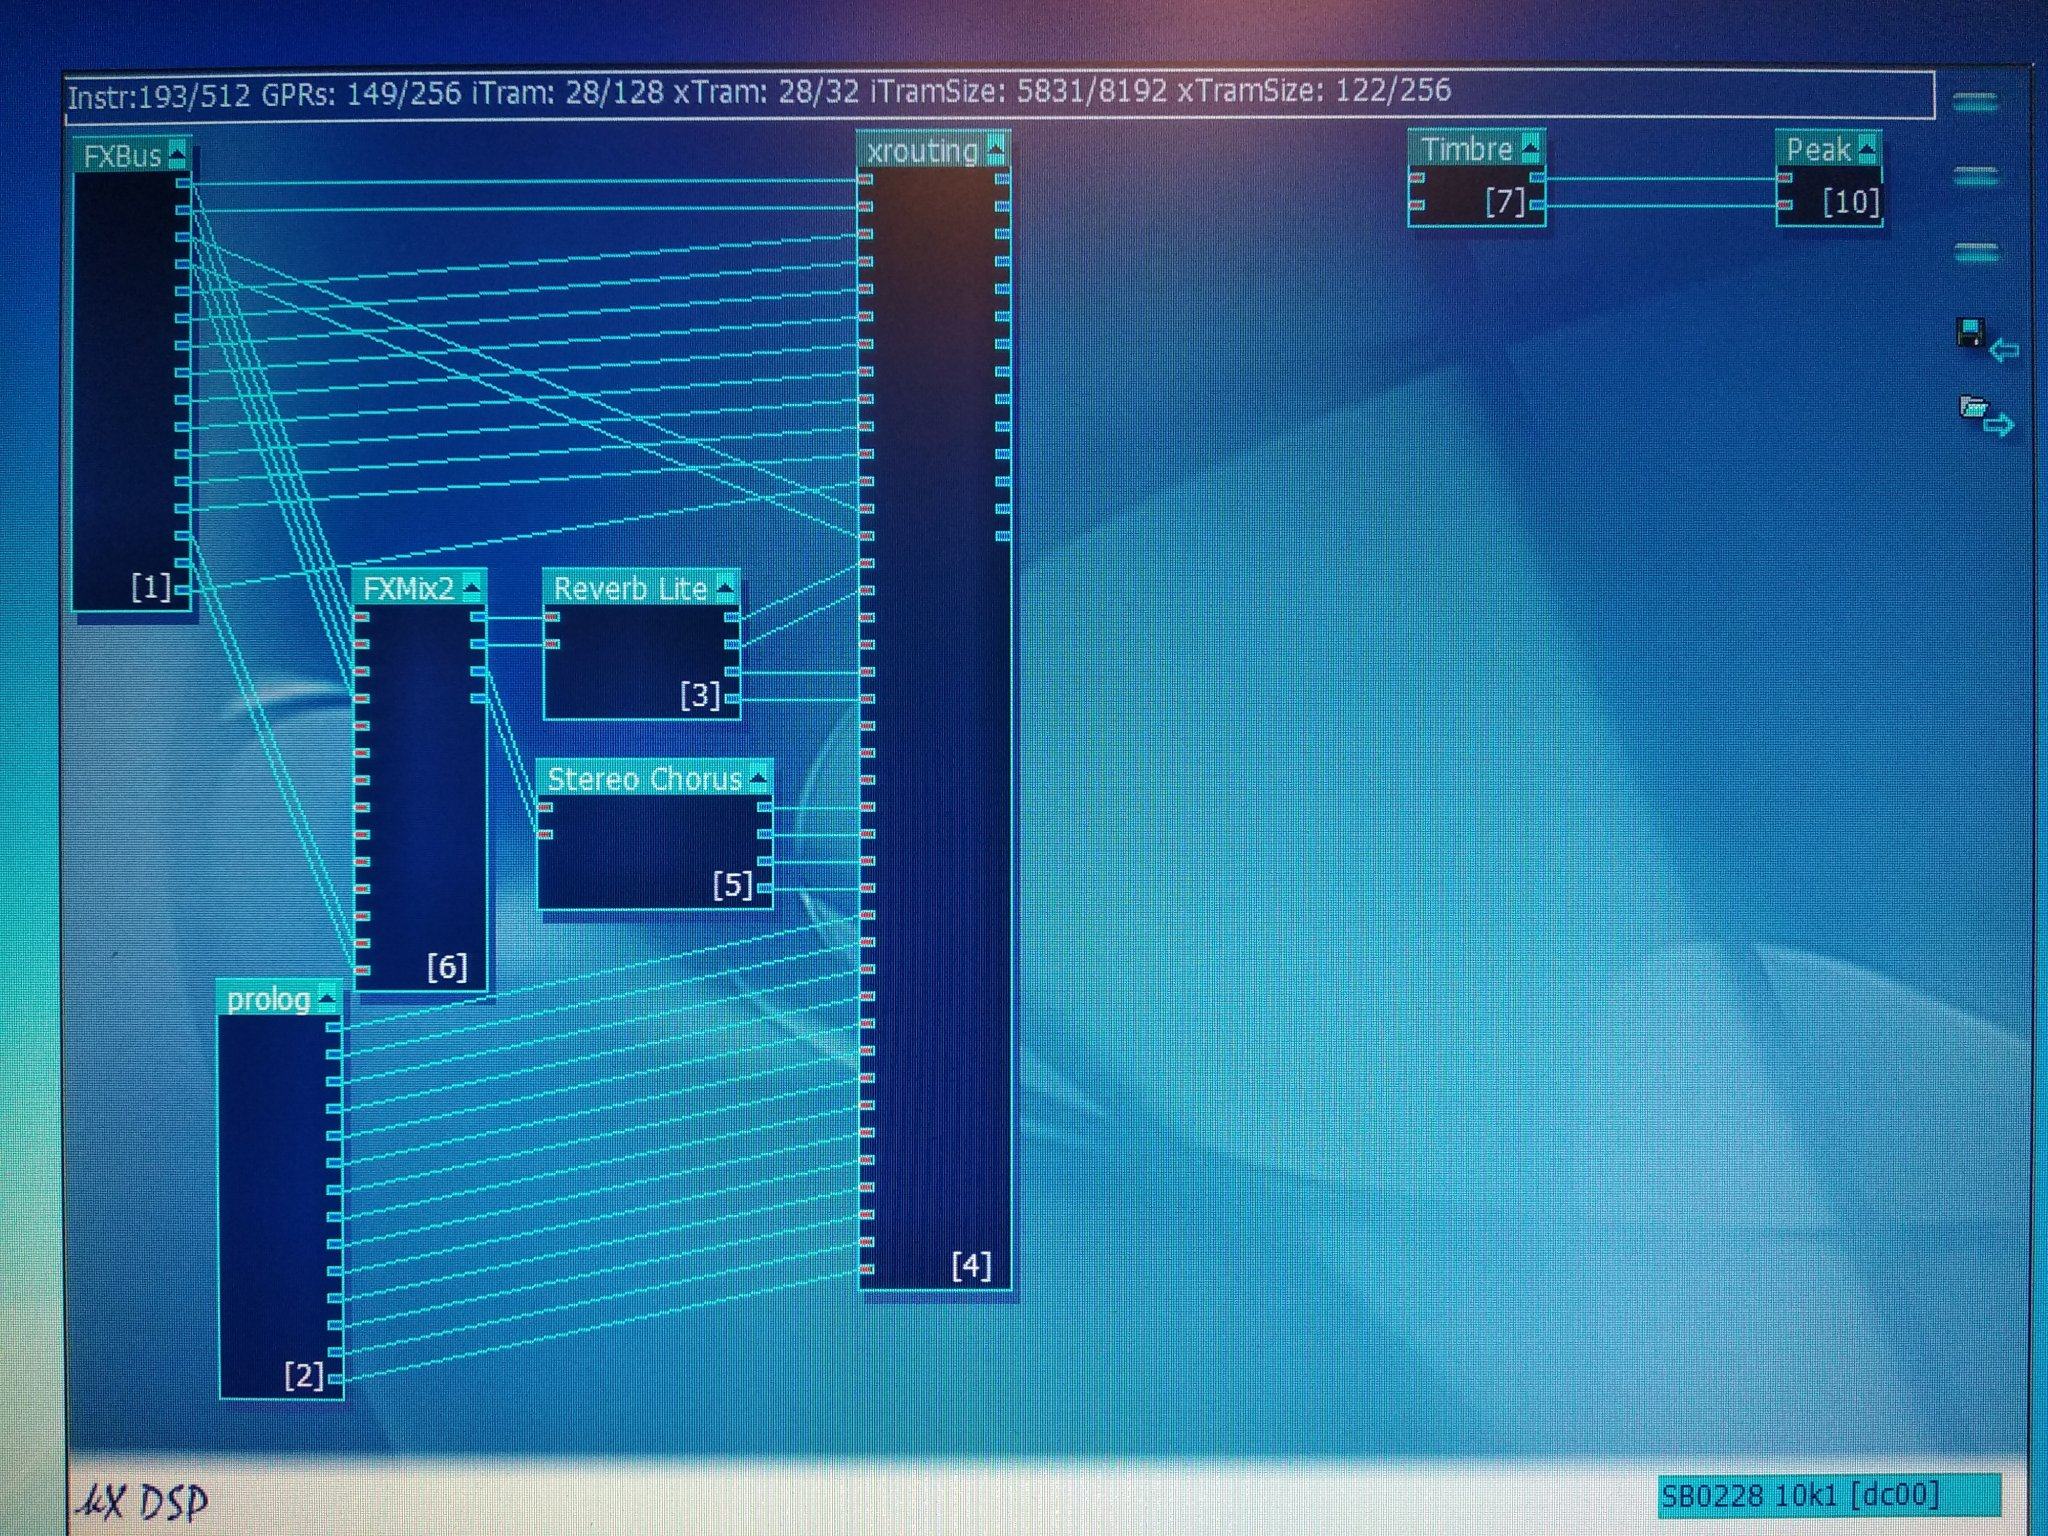The image size is (2048, 1536).
Task: Click the first input pin of Peak
Action: click(x=1785, y=179)
